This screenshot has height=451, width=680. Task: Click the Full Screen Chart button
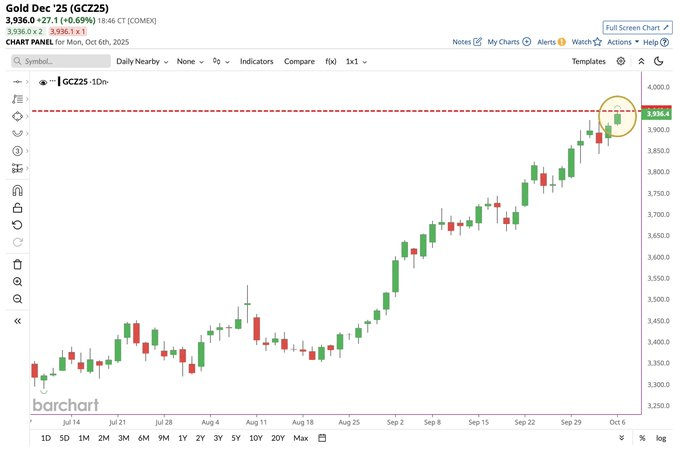tap(637, 27)
